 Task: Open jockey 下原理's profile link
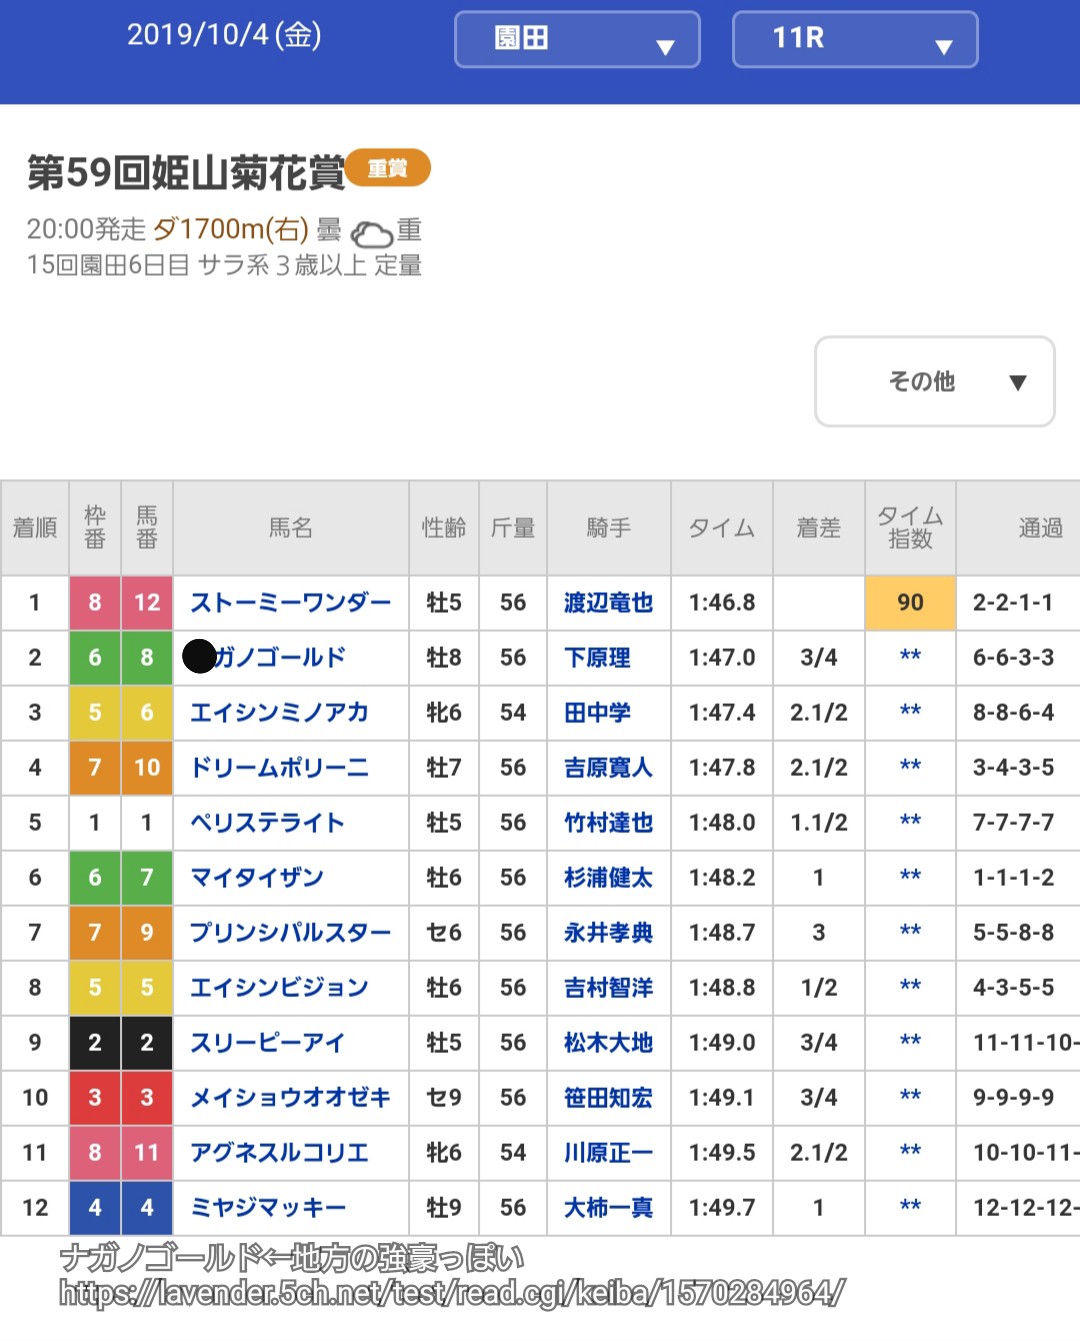point(597,658)
